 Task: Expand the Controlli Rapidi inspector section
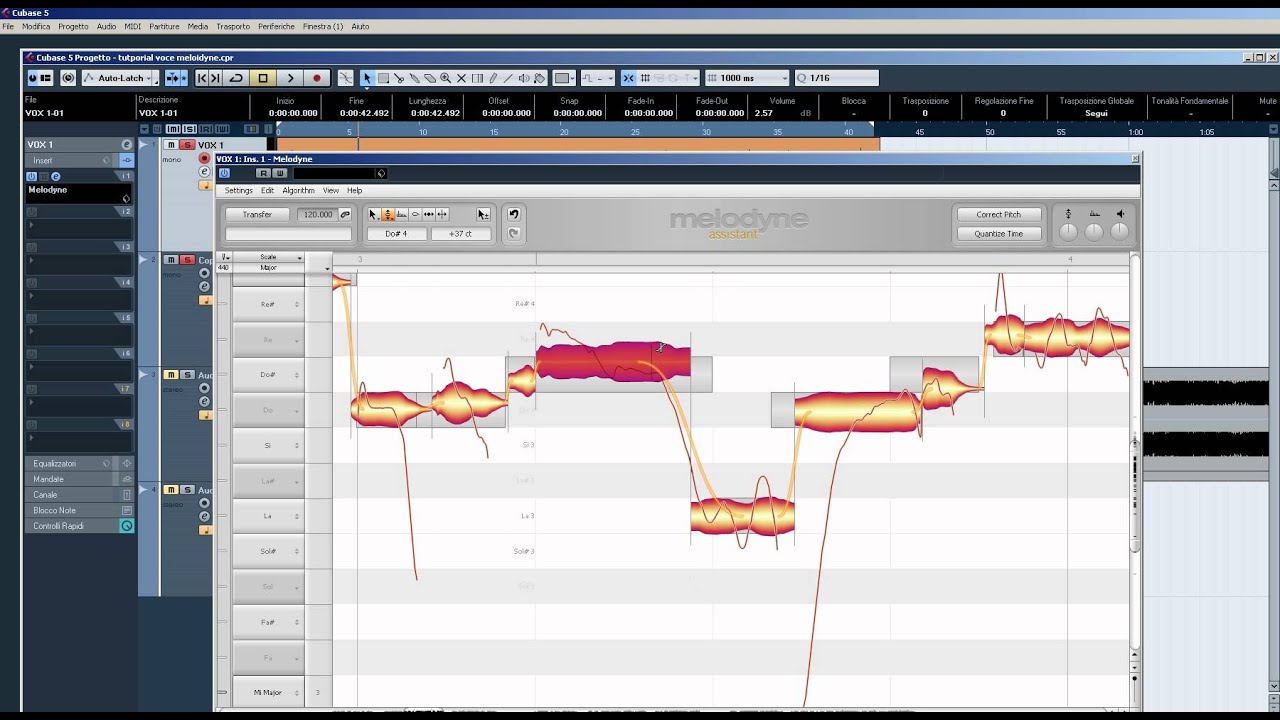(79, 526)
